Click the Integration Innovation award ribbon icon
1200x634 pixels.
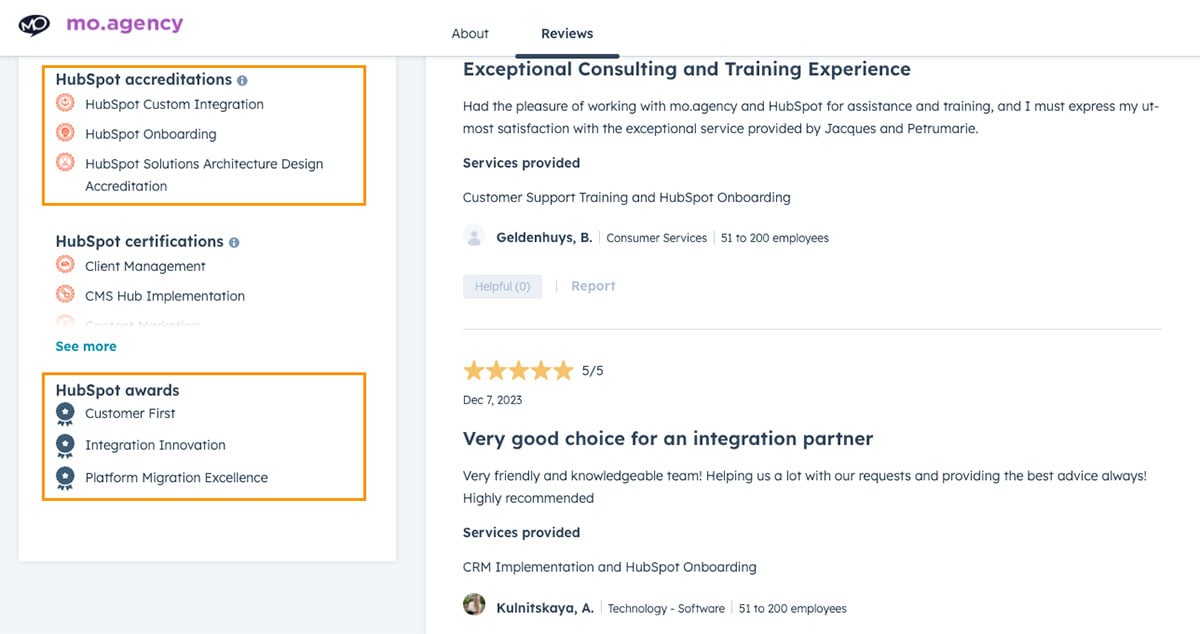pyautogui.click(x=64, y=445)
